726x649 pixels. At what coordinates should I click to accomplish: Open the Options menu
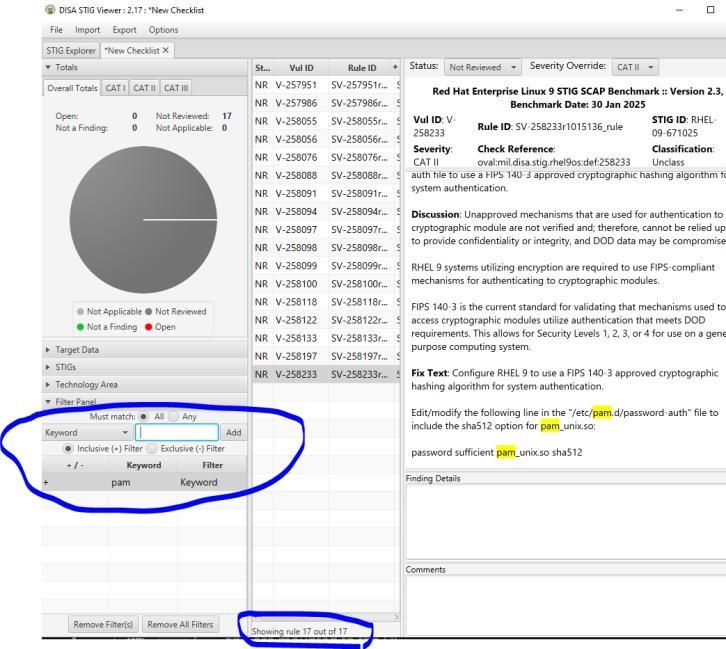coord(163,30)
